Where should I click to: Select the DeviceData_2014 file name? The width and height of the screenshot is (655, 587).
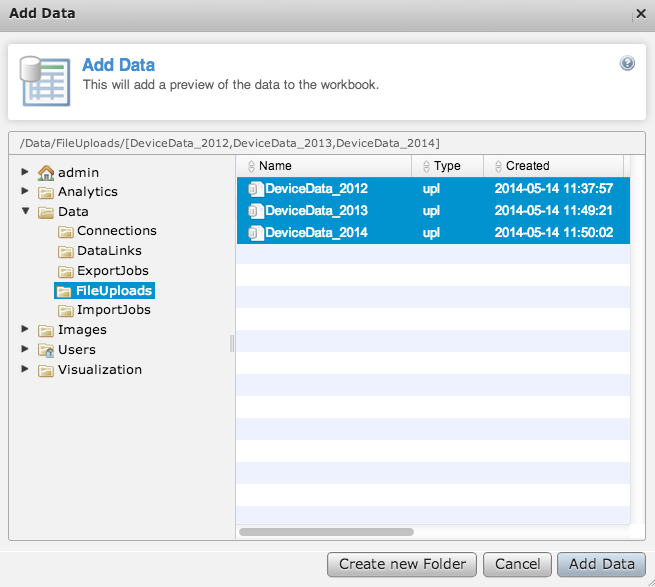pos(317,233)
